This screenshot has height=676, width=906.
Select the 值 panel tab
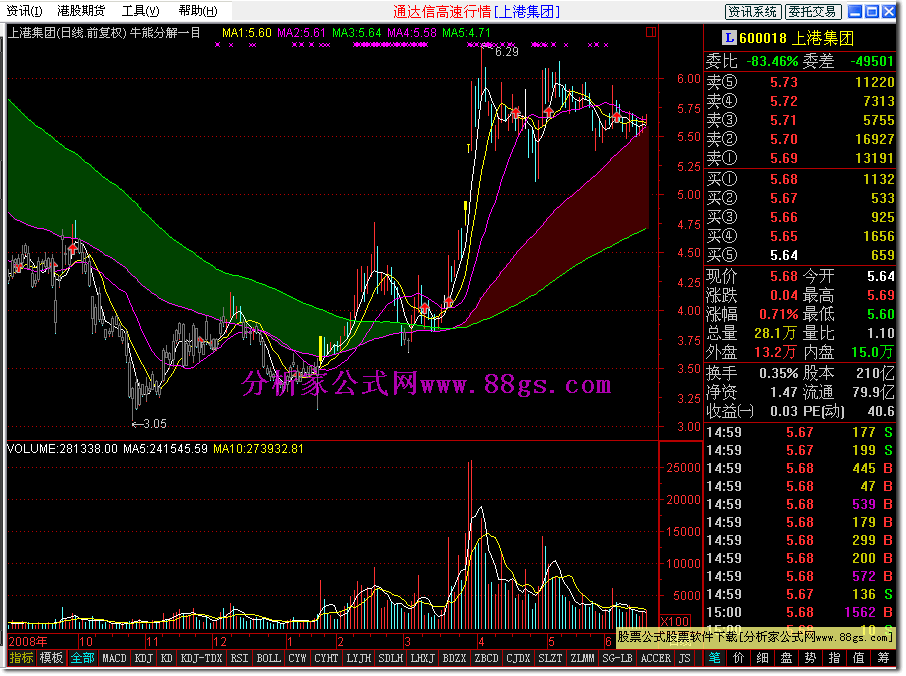(859, 658)
